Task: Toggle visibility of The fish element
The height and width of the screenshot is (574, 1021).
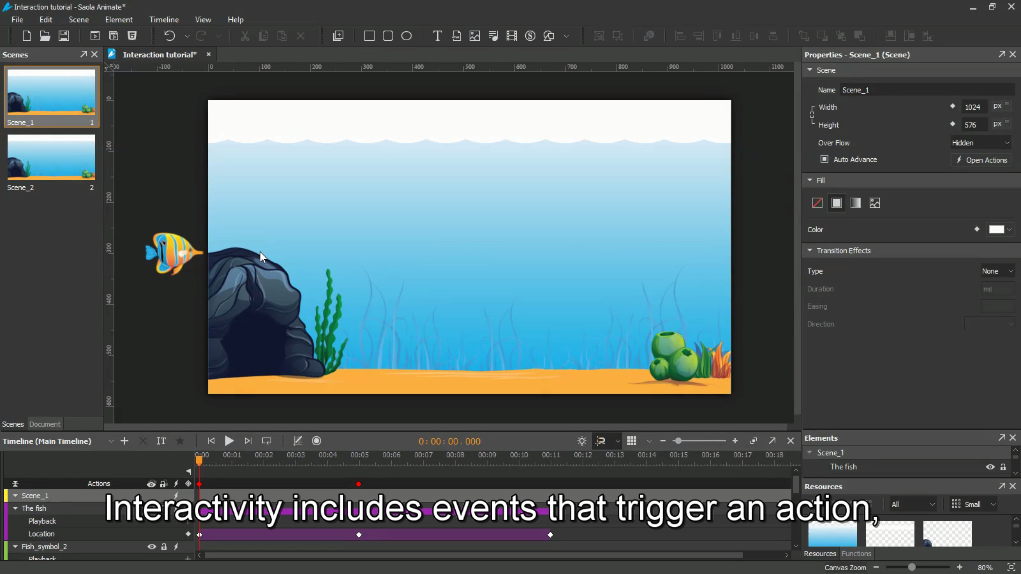Action: pos(990,467)
